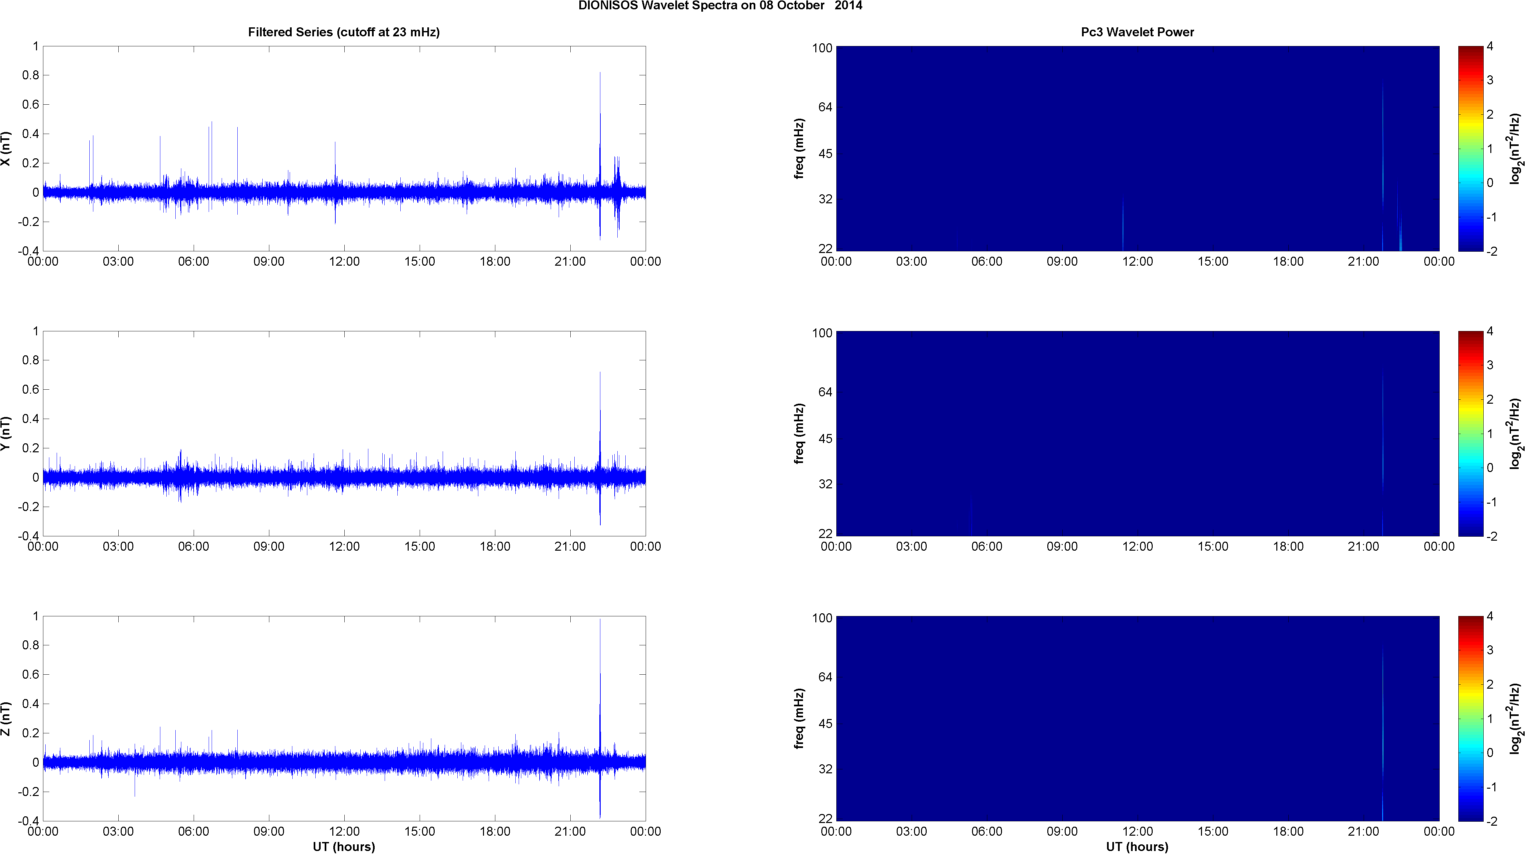This screenshot has height=854, width=1525.
Task: Select the 'X (nT)' axis label
Action: point(6,149)
